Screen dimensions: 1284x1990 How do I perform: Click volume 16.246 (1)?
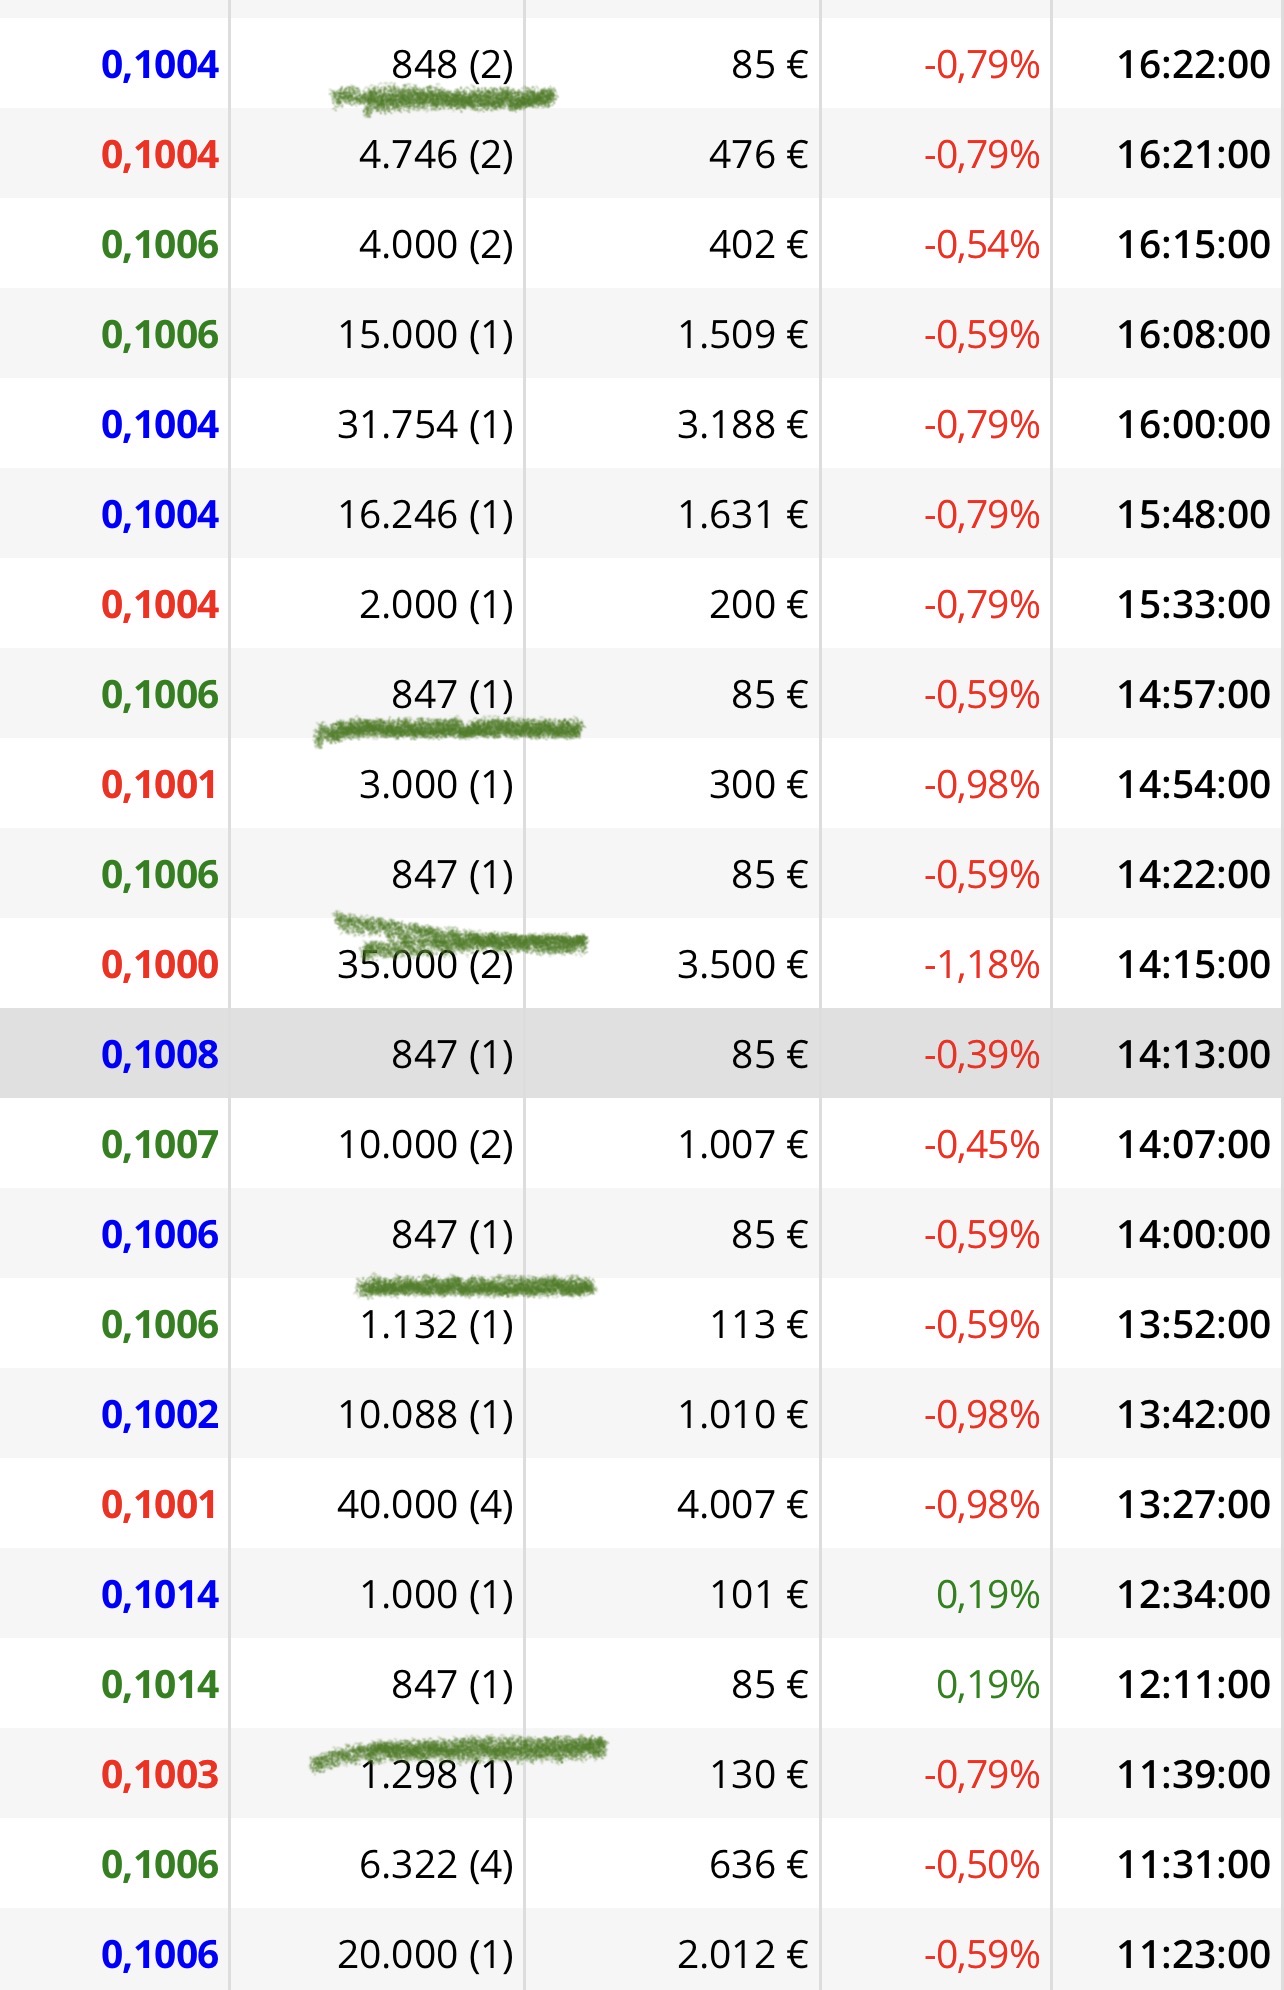(x=425, y=515)
